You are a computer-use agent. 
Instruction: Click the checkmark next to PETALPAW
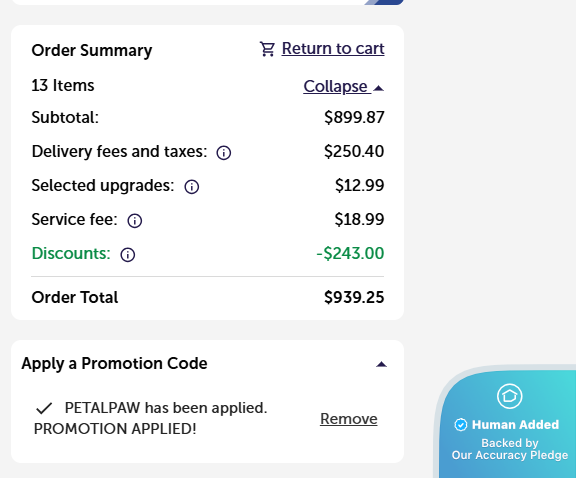(44, 408)
